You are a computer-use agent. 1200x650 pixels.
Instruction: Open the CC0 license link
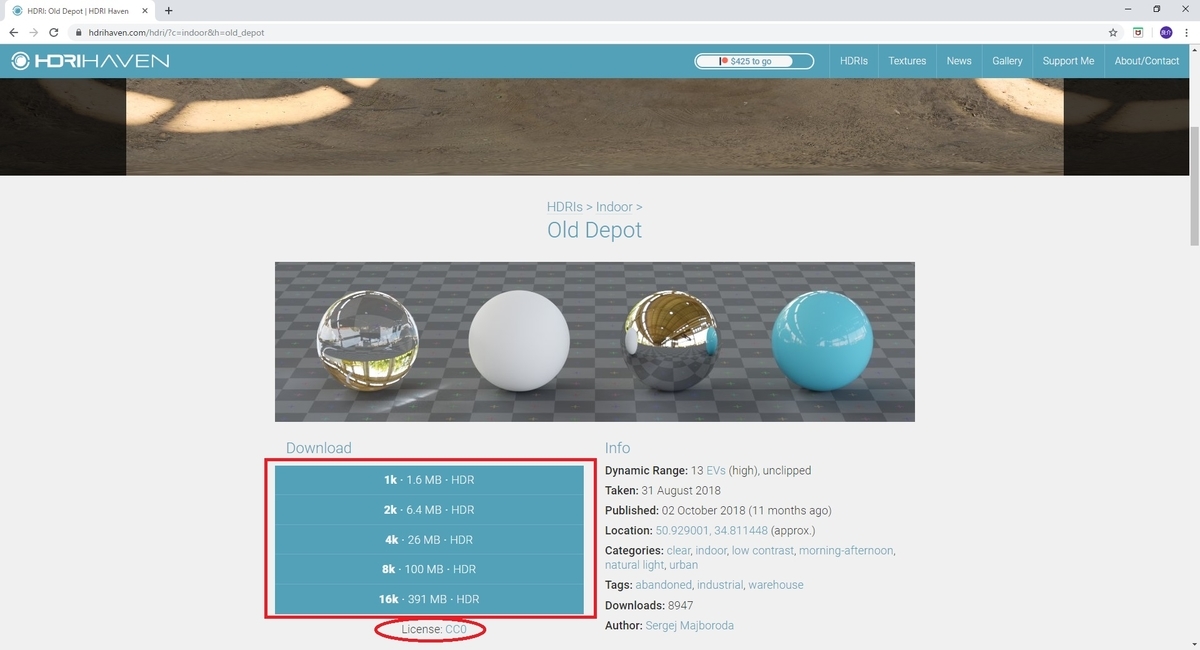(x=456, y=630)
